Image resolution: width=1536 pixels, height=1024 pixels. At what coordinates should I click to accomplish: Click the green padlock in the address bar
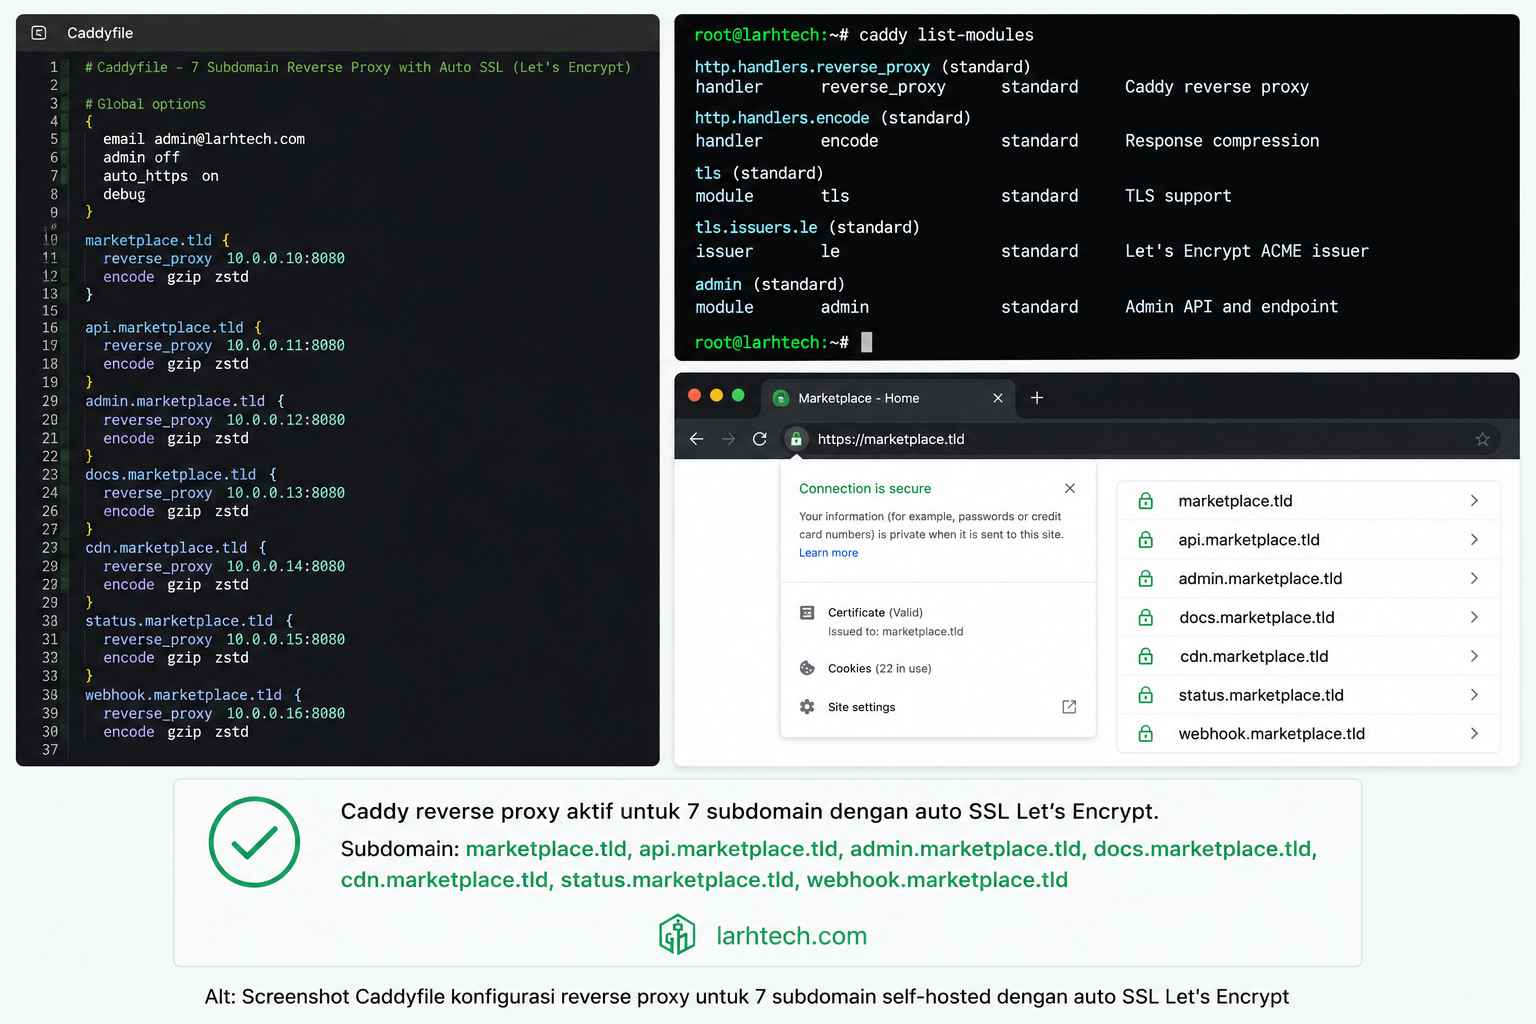[x=796, y=439]
